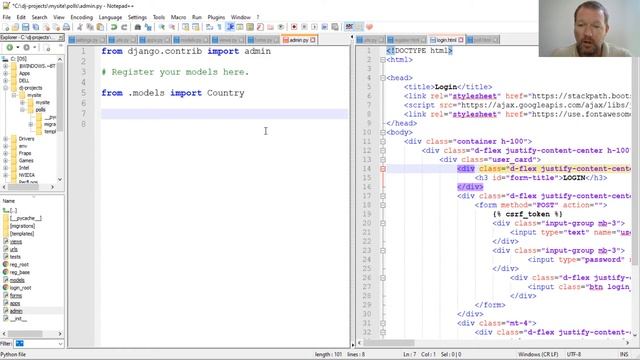Close the admin.py tab with its red X
640x360 pixels.
313,40
